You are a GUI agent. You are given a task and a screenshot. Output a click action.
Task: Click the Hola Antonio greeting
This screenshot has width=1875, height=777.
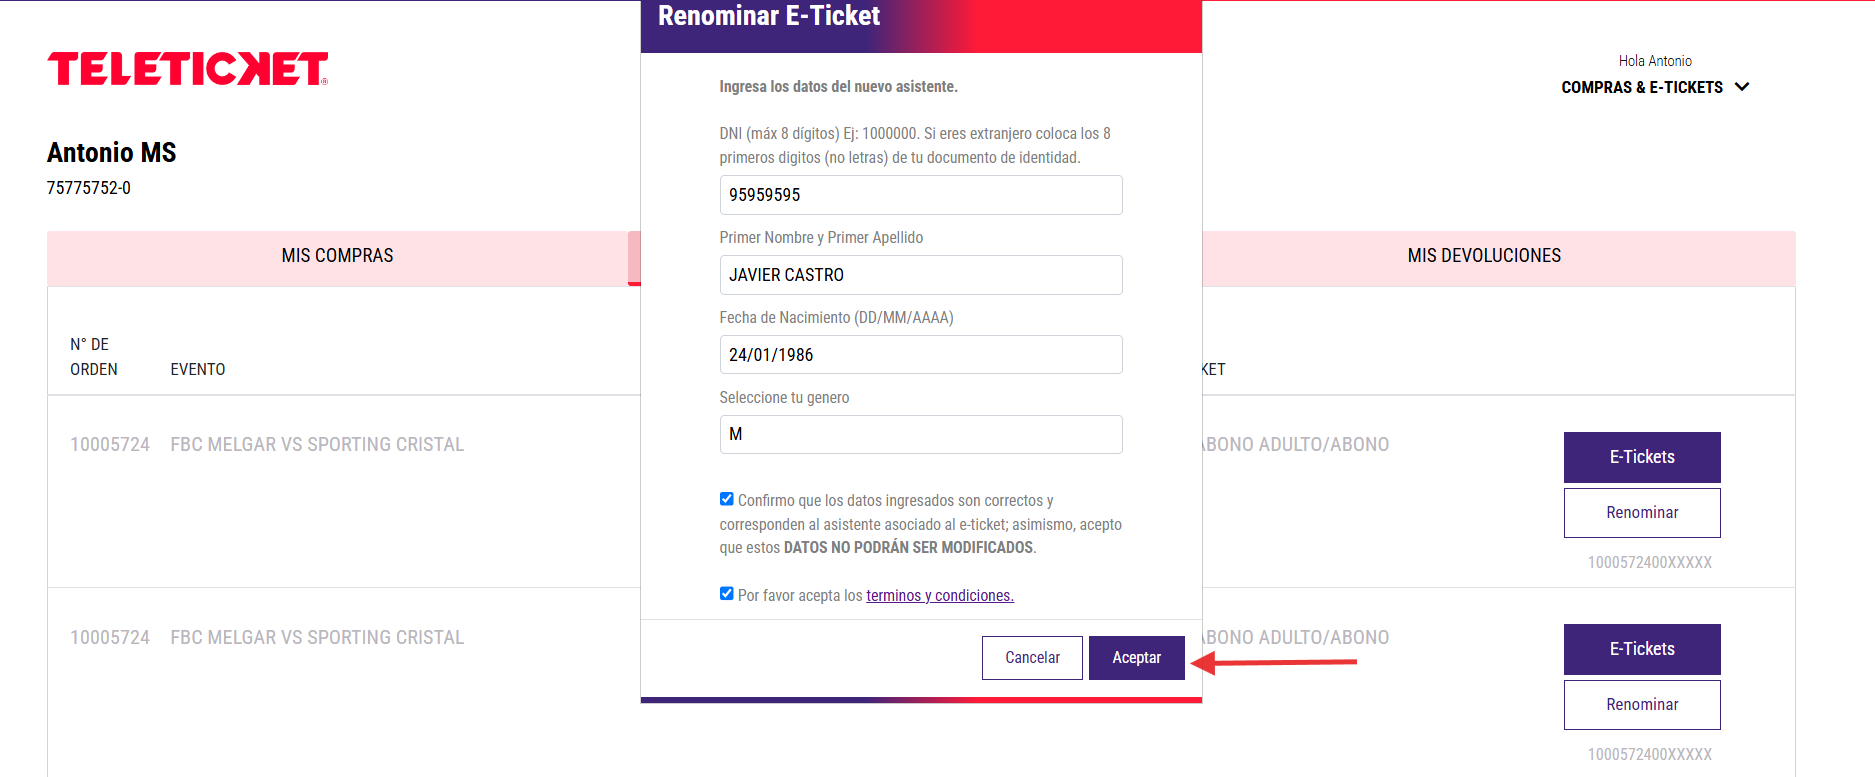click(1655, 61)
